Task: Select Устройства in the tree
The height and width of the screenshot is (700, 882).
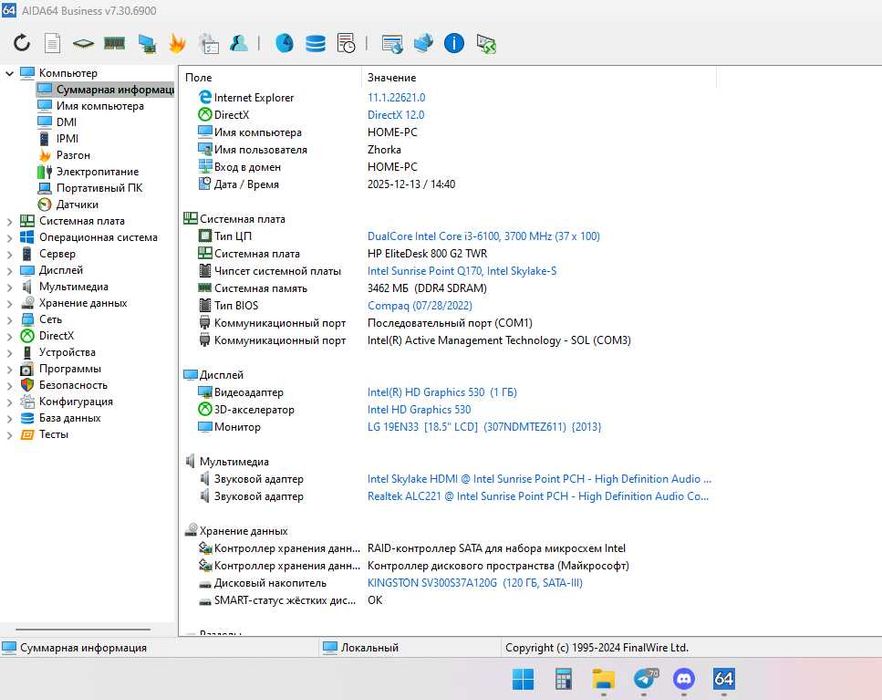Action: (x=67, y=352)
